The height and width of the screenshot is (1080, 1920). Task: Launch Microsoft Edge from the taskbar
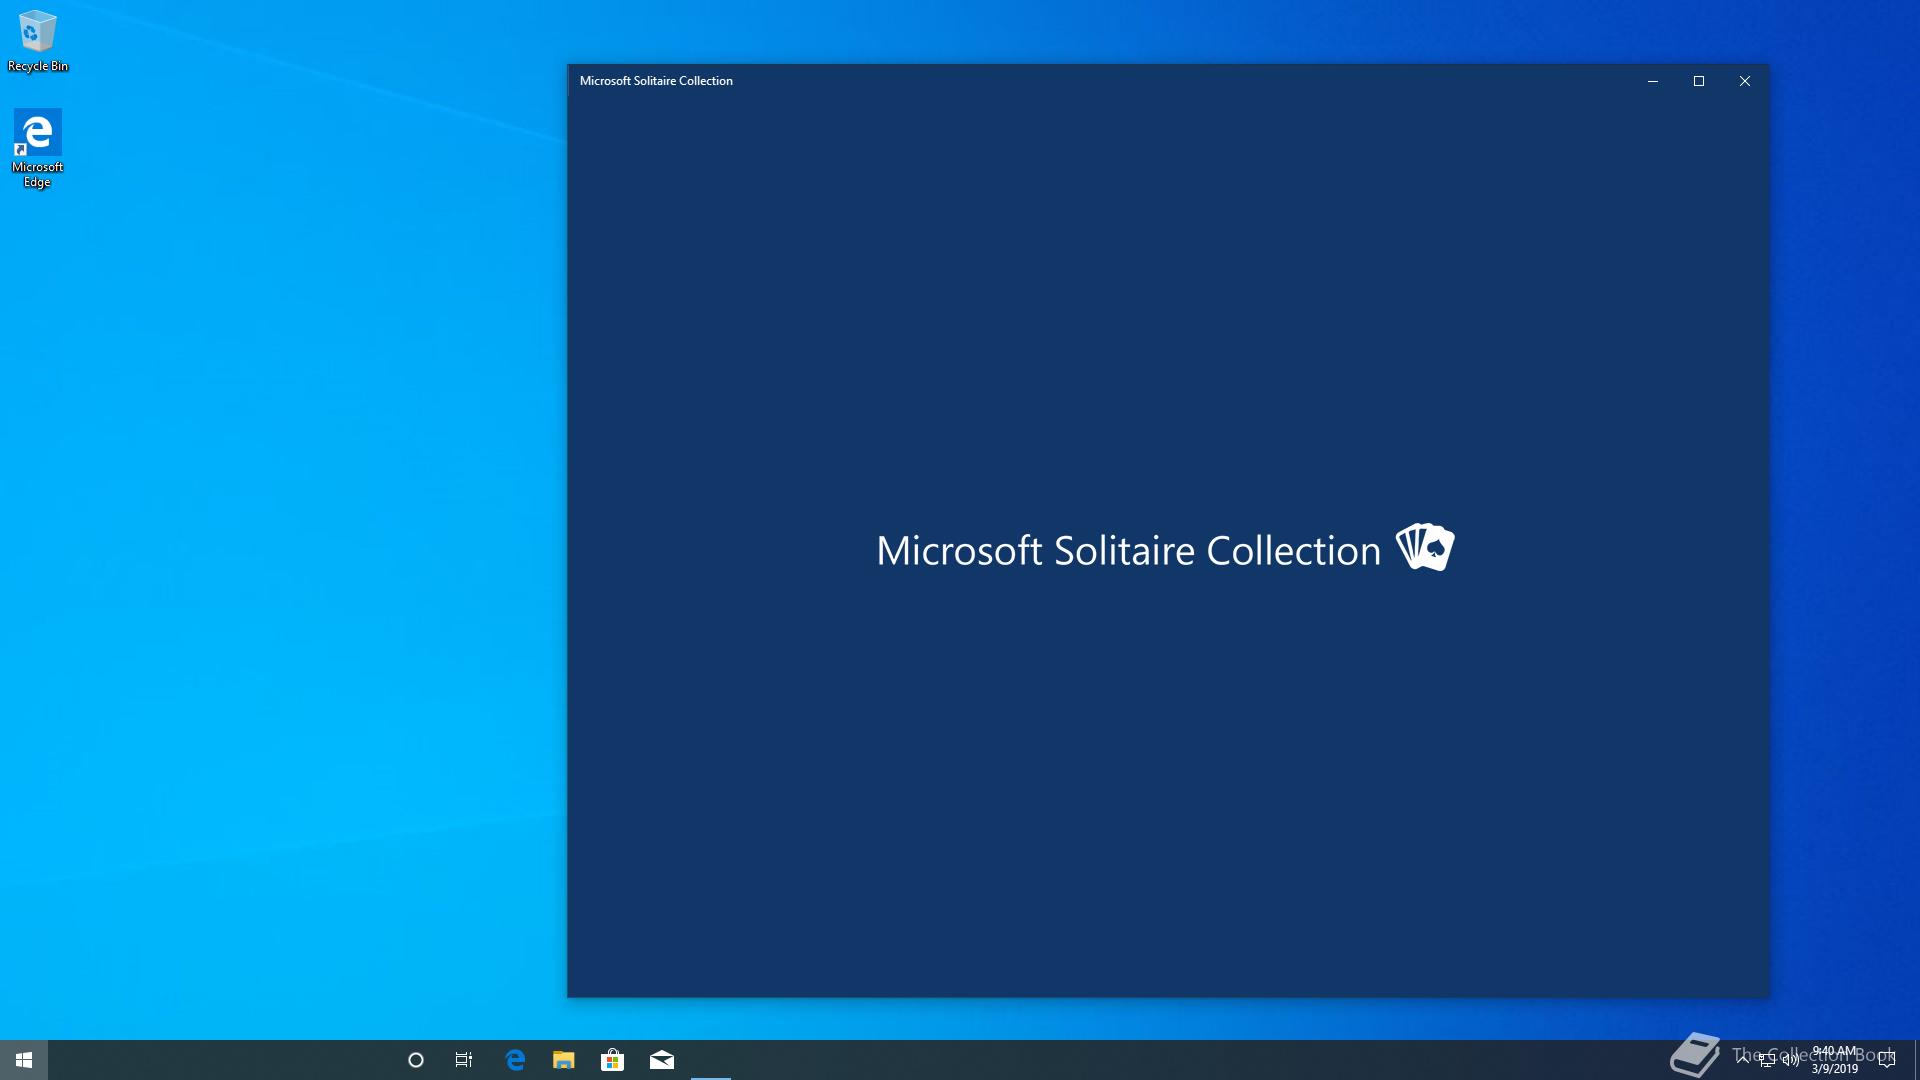coord(515,1060)
